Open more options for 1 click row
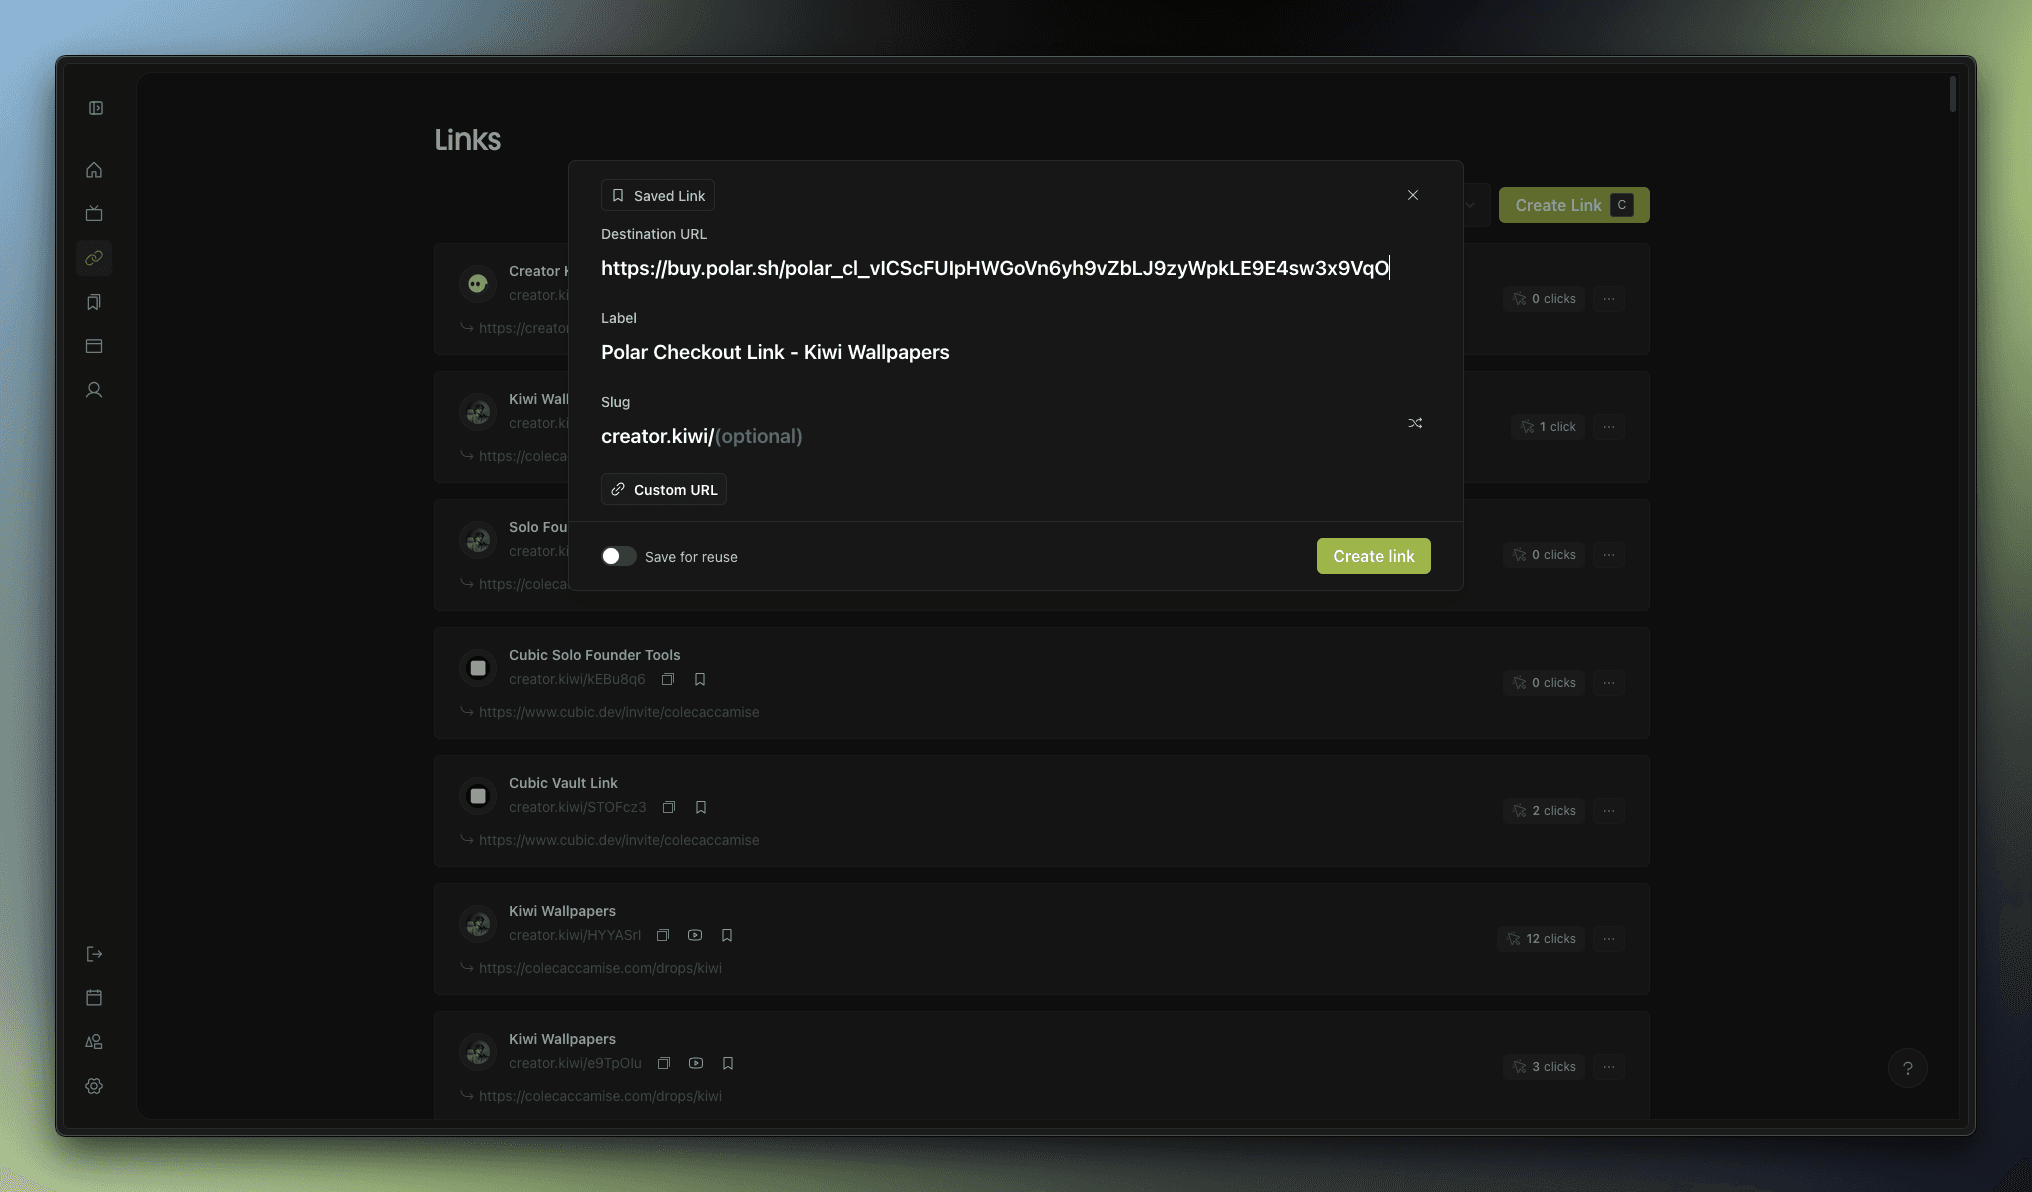 (x=1609, y=427)
